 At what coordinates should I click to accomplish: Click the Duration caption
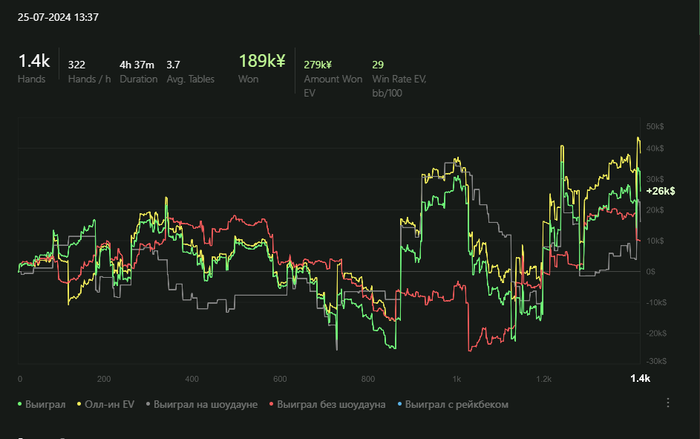pos(138,79)
